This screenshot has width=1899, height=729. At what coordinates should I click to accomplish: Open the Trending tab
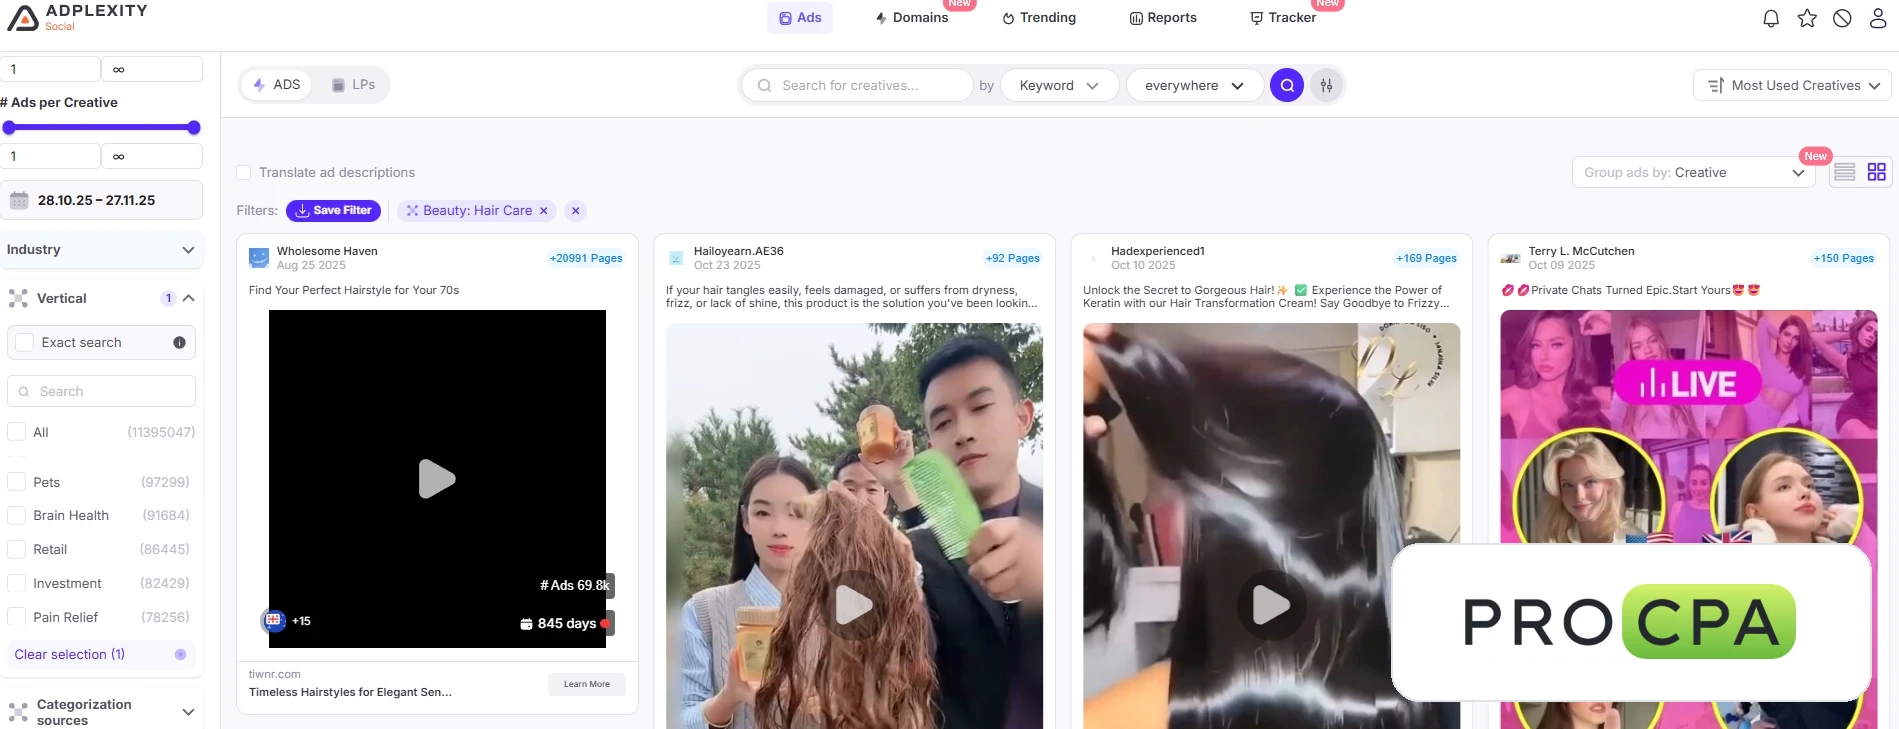1039,18
